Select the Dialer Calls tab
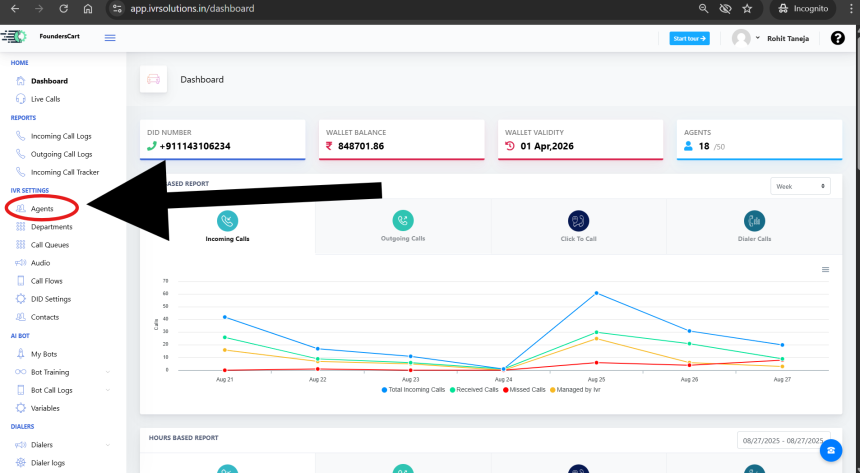 click(x=754, y=225)
